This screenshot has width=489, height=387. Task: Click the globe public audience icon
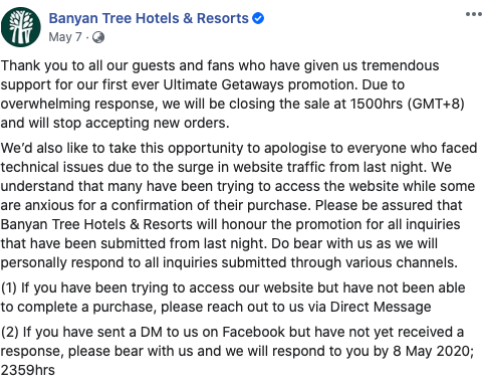point(98,37)
